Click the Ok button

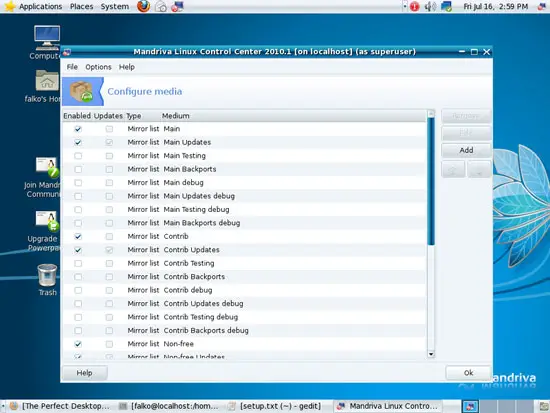tap(468, 373)
